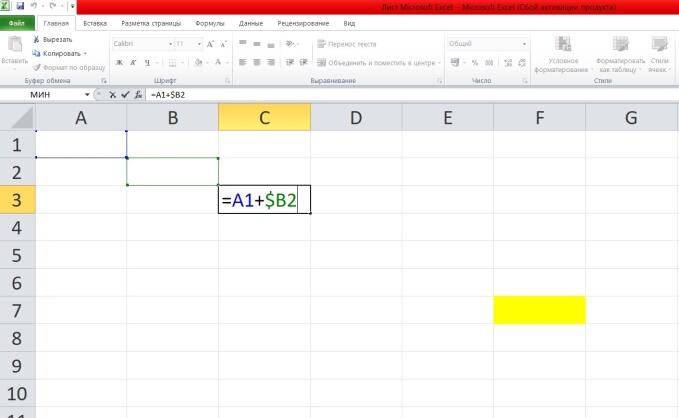The image size is (679, 418).
Task: Click the confirm checkmark in formula bar
Action: tap(125, 94)
